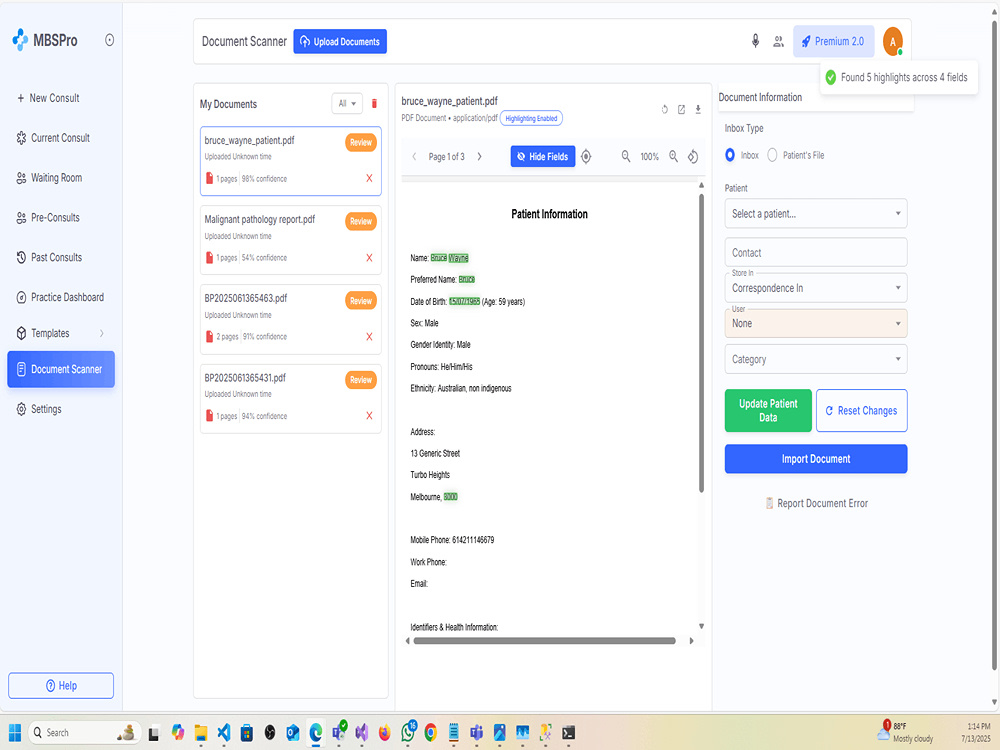
Task: Click the highlighted name Bruce in document
Action: click(439, 258)
